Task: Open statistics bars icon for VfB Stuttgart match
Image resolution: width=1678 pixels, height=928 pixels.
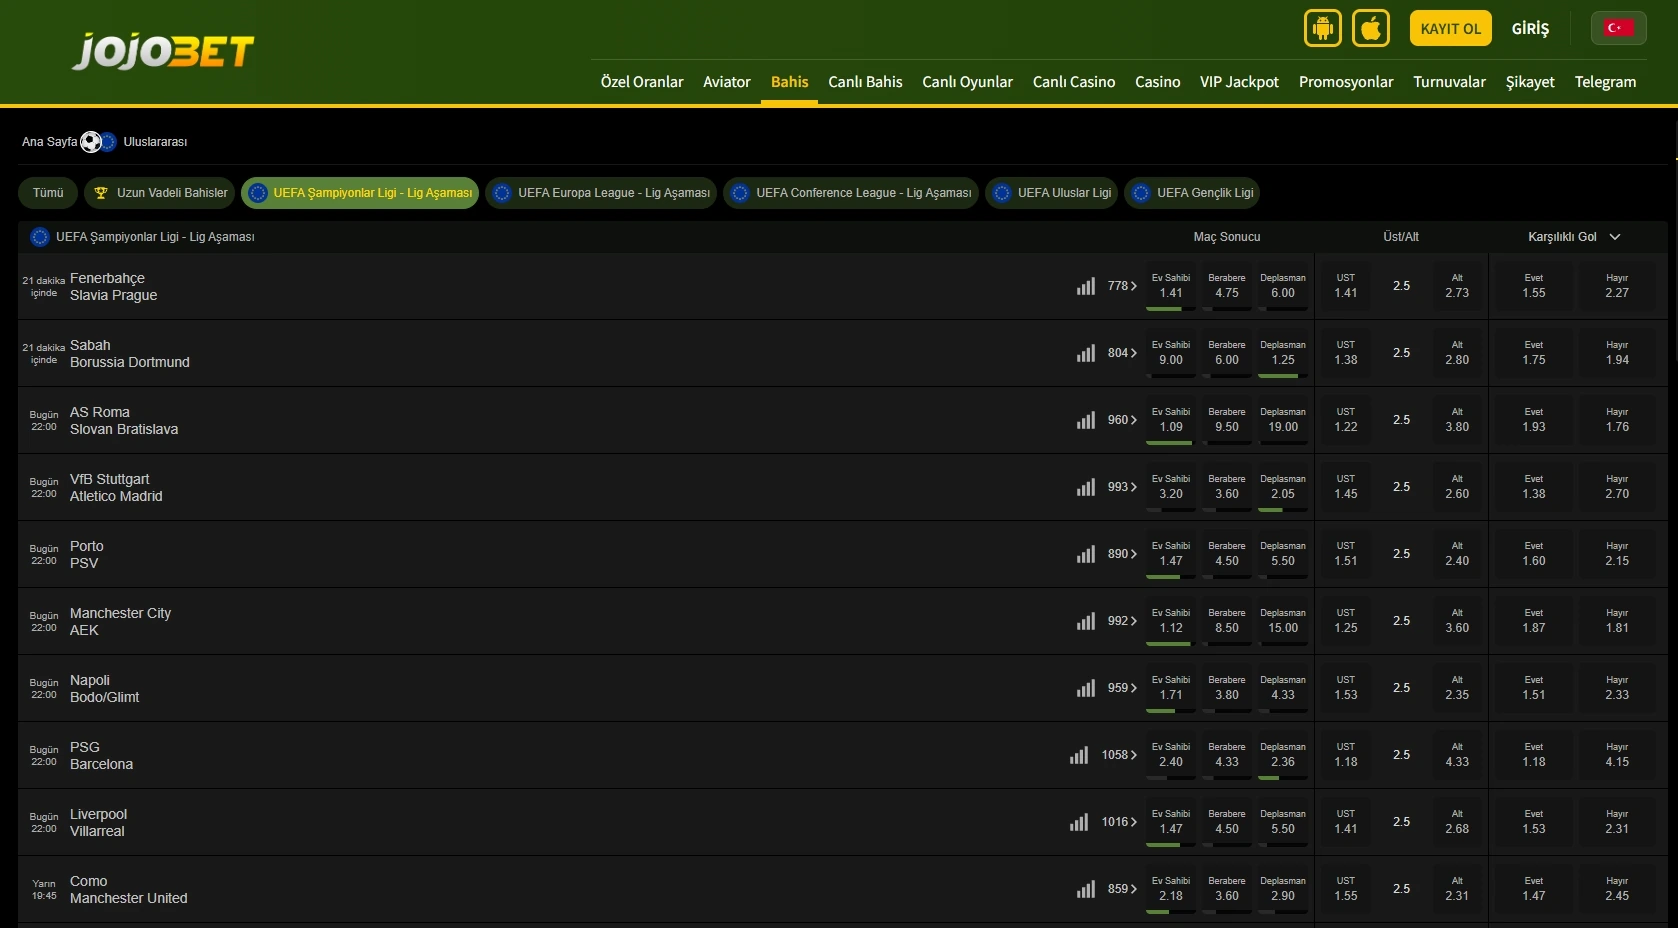Action: click(1086, 487)
